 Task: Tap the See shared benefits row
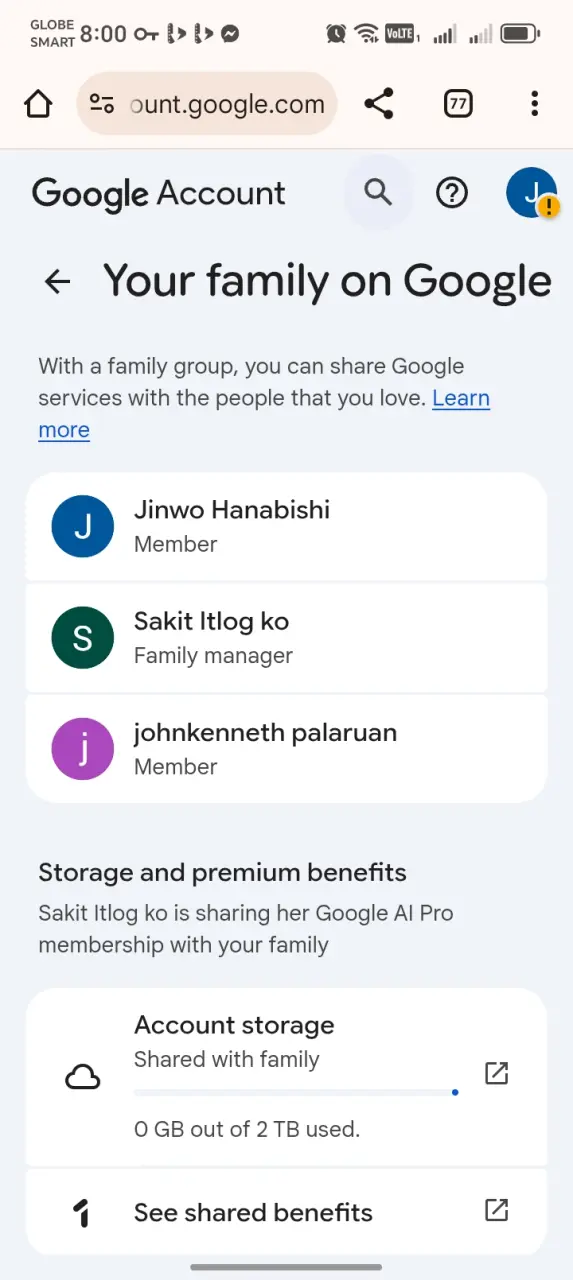point(286,1212)
